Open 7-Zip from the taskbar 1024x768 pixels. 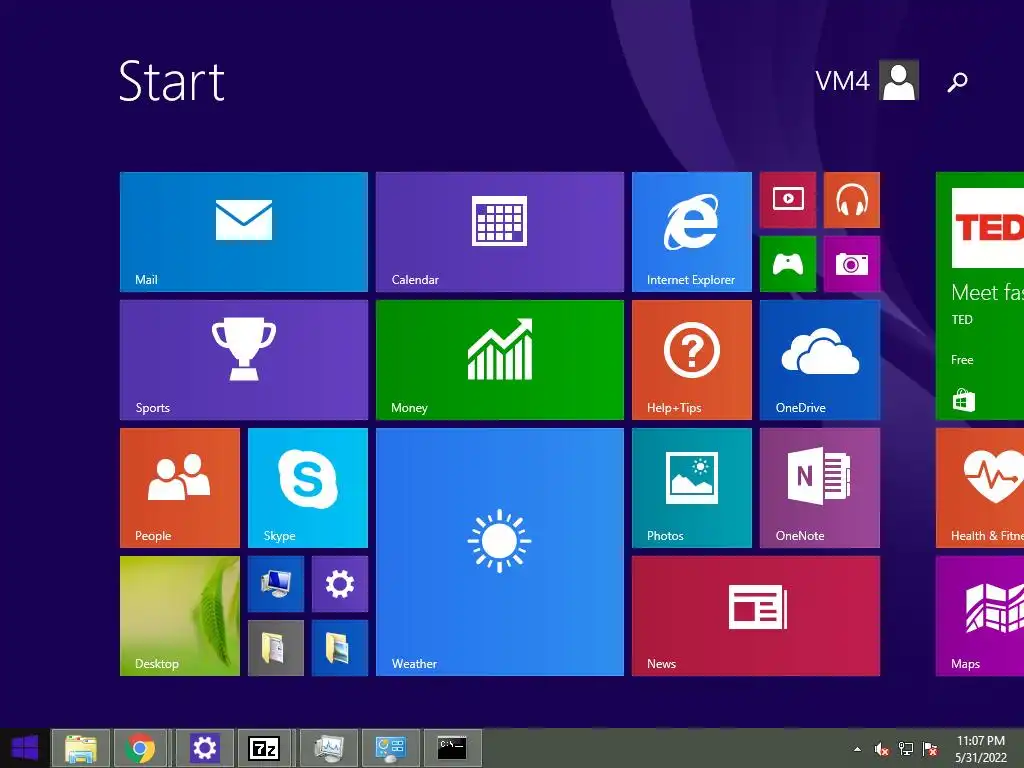click(x=264, y=748)
